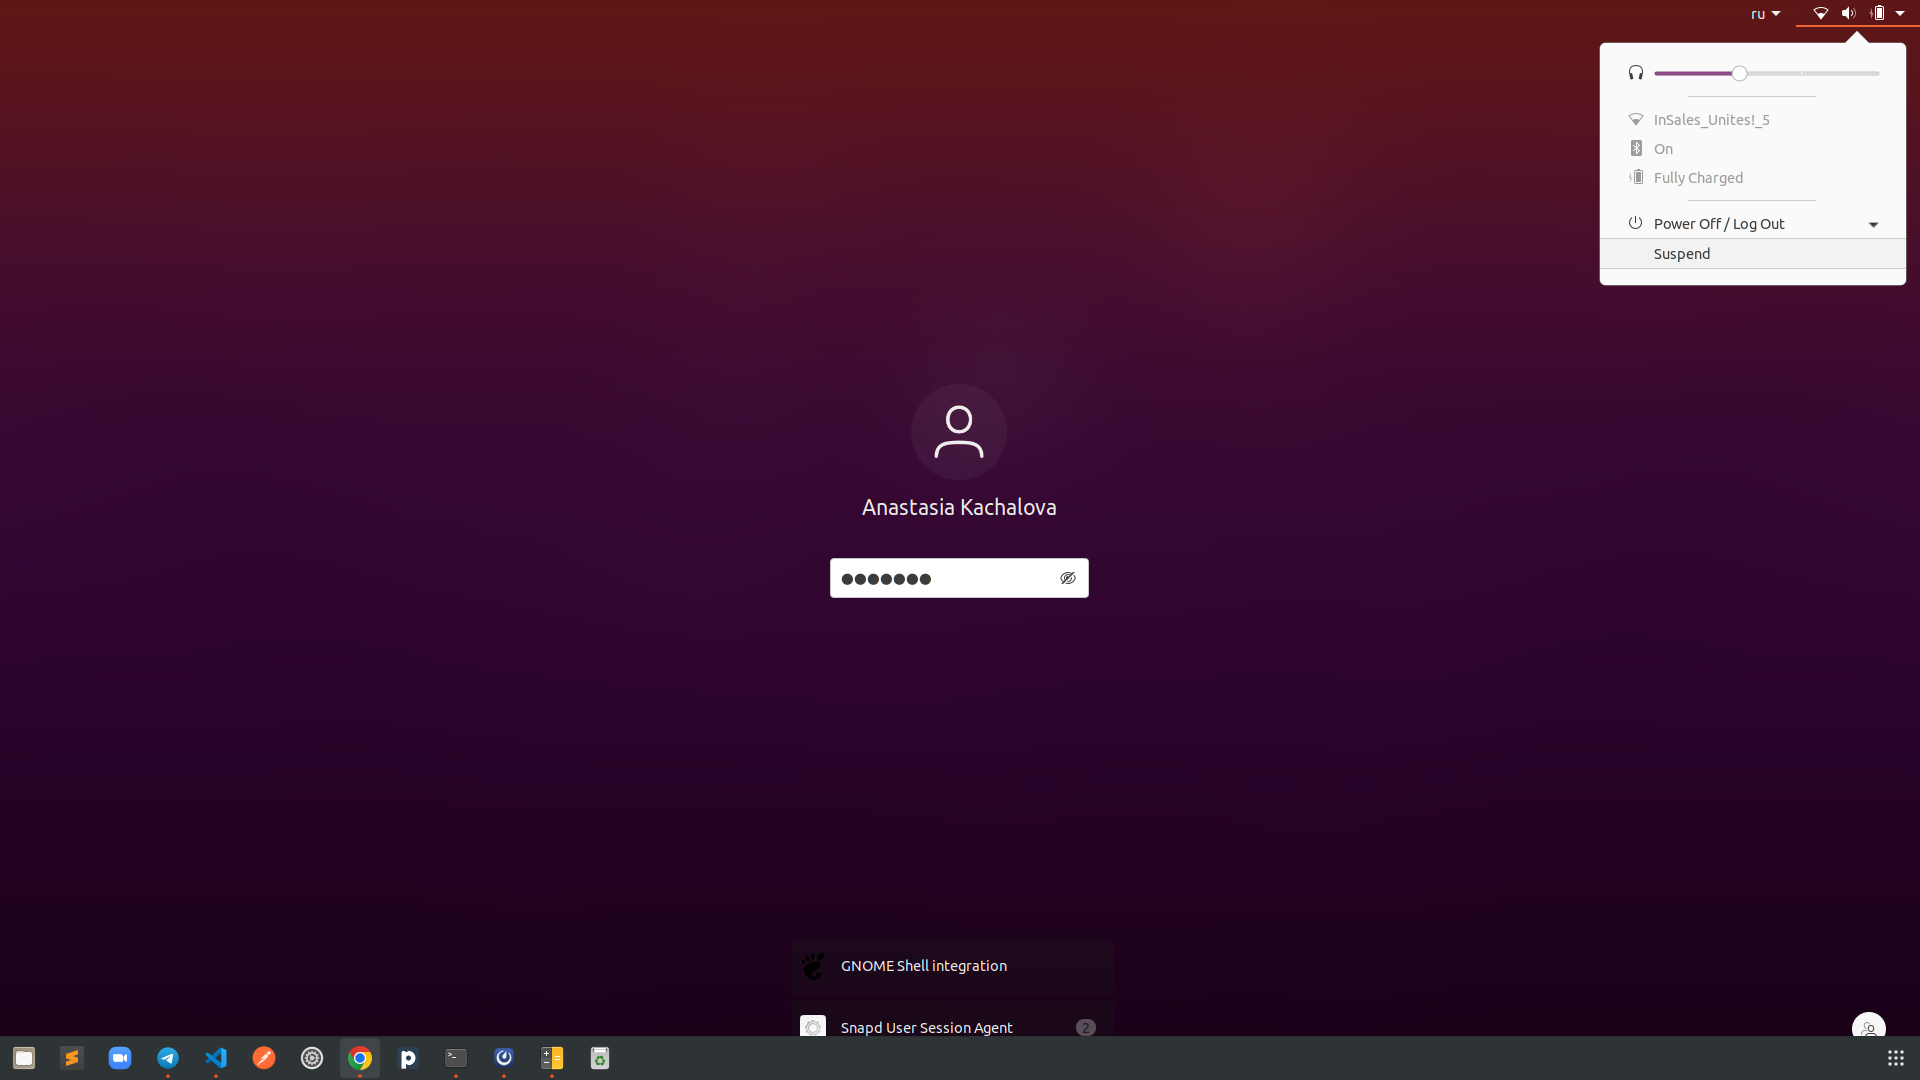The image size is (1920, 1080).
Task: Open the ru keyboard layout menu
Action: tap(1765, 14)
